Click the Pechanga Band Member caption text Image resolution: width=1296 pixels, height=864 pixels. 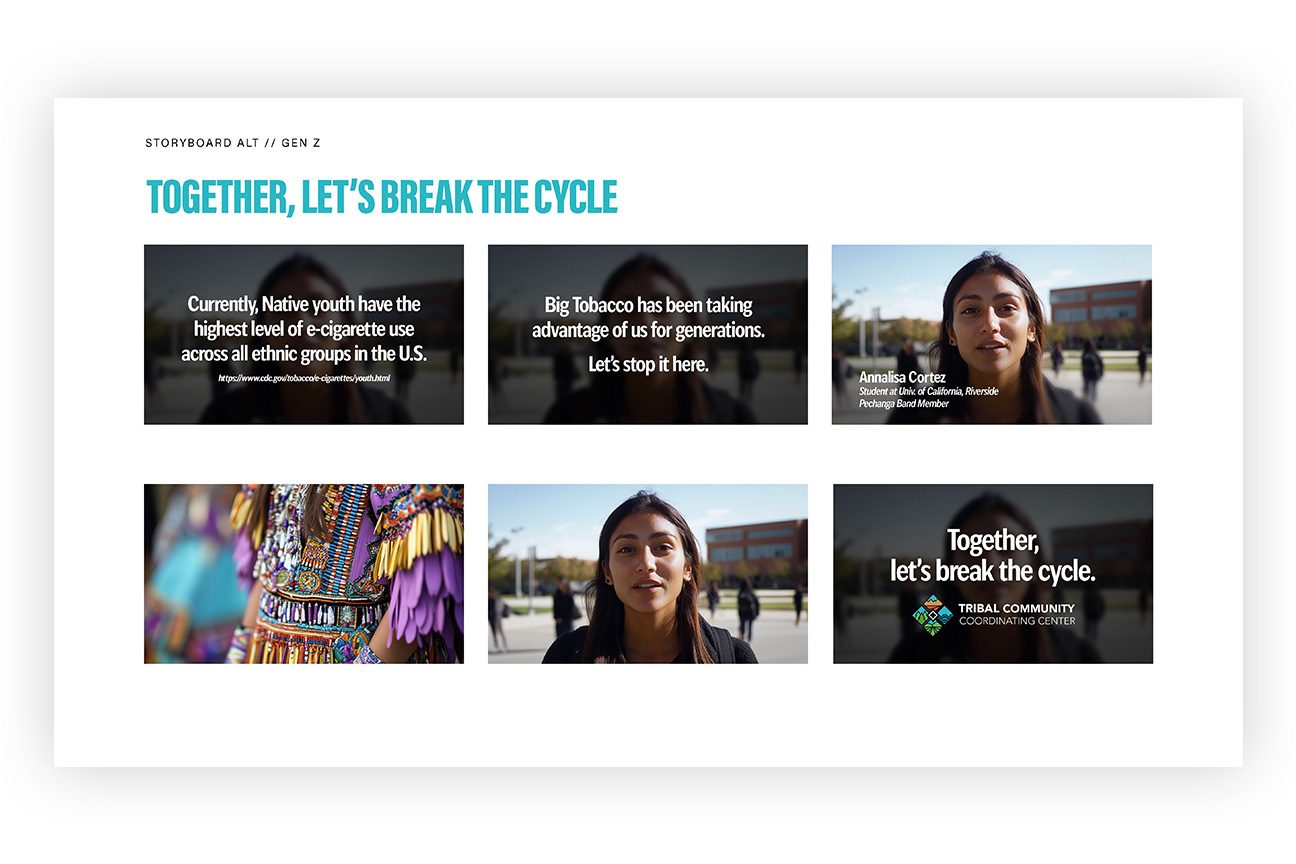tap(904, 403)
